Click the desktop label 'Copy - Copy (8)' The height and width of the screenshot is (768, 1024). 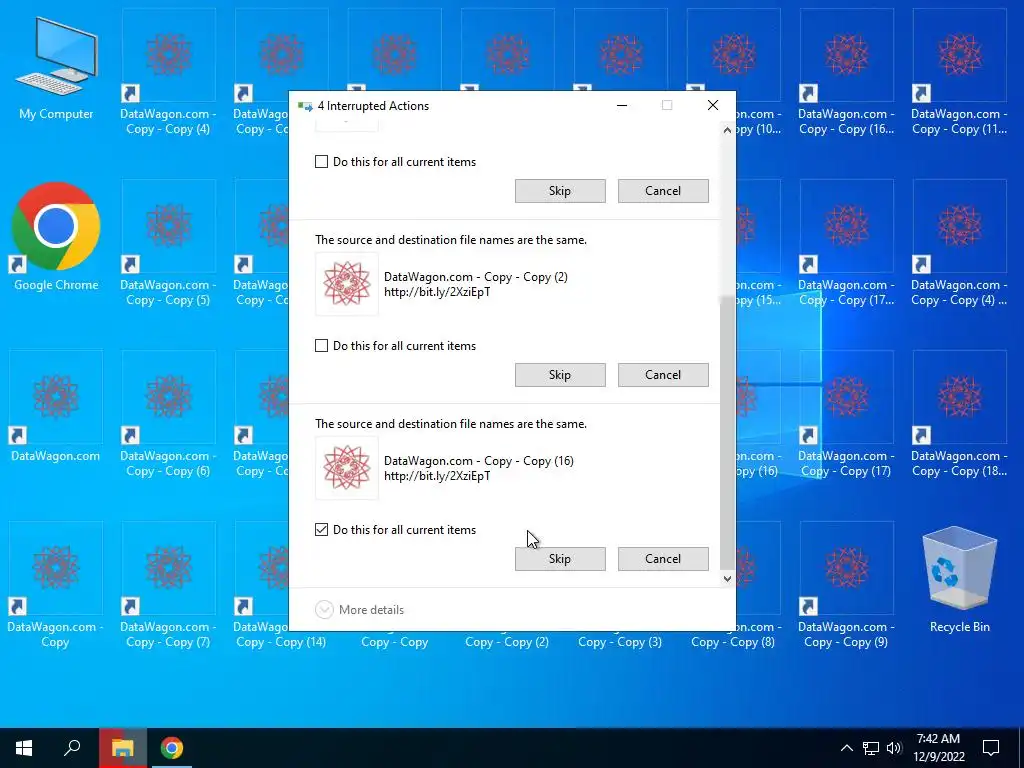tap(733, 642)
